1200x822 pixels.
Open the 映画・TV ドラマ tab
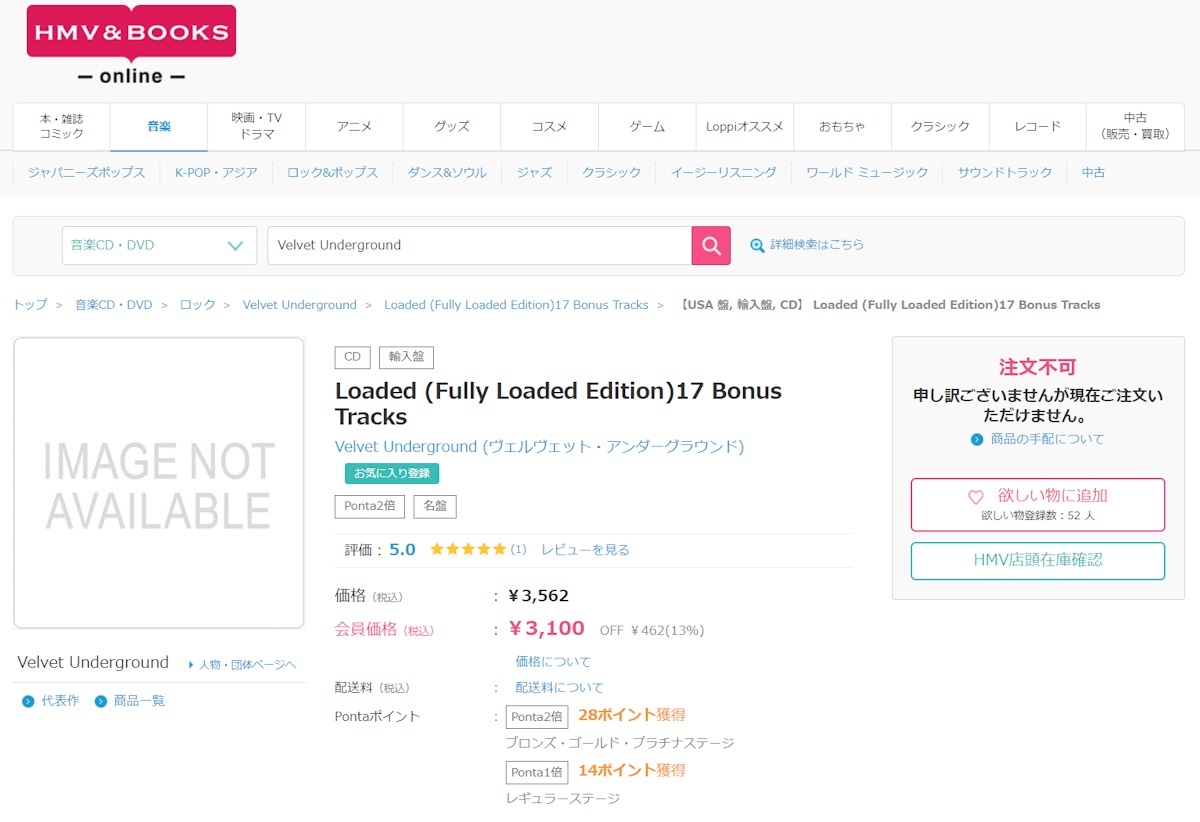click(257, 126)
